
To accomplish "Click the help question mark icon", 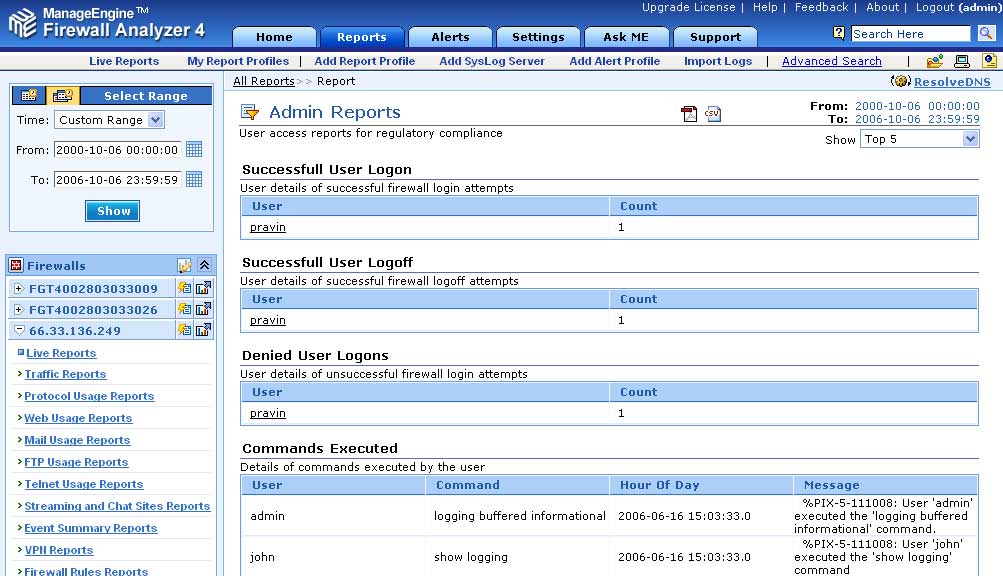I will tap(839, 33).
